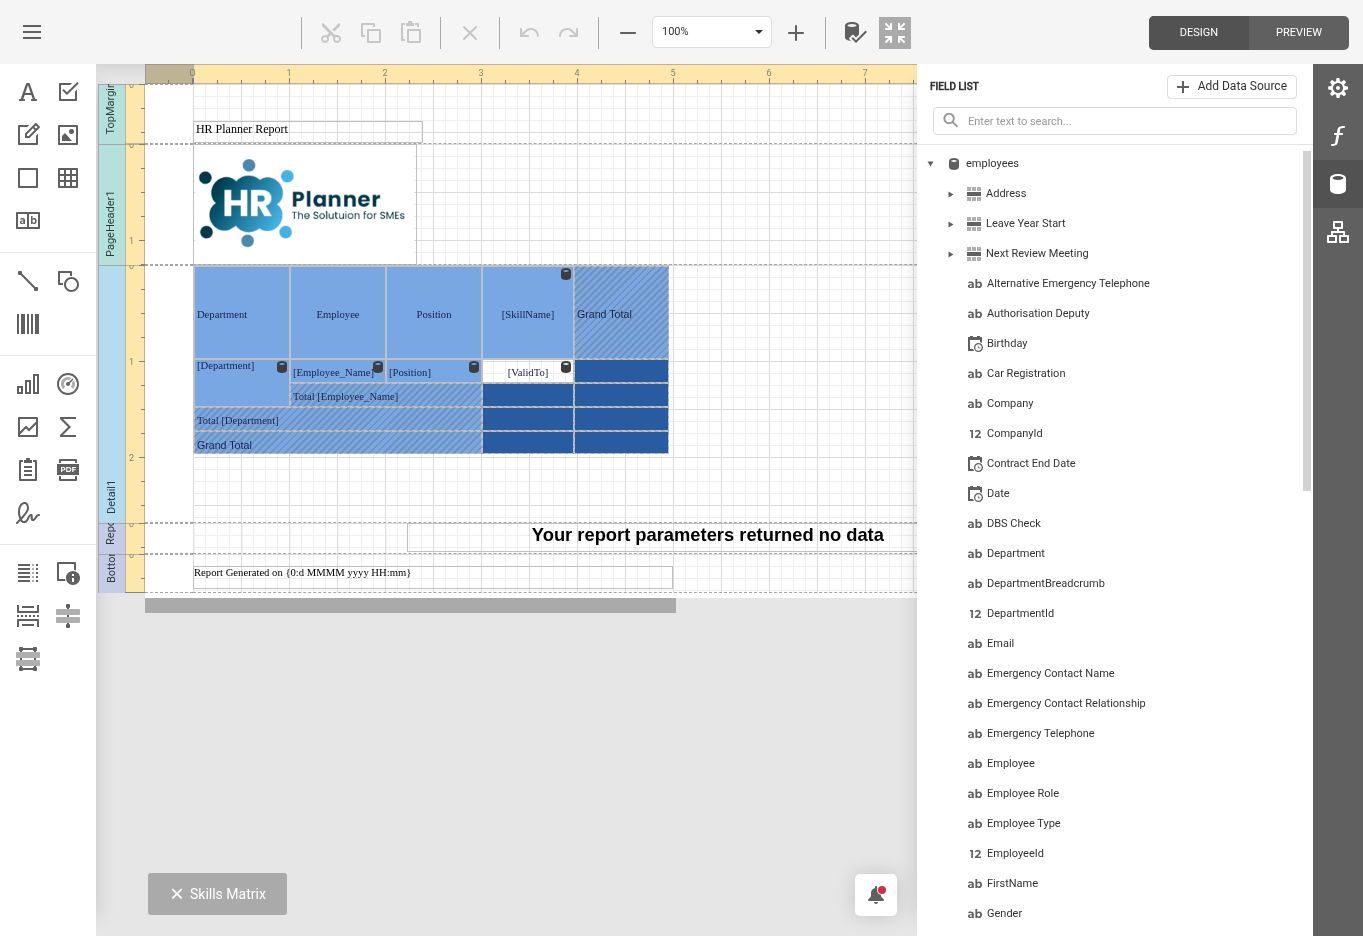Open the Properties gear panel
Viewport: 1363px width, 936px height.
(x=1338, y=88)
